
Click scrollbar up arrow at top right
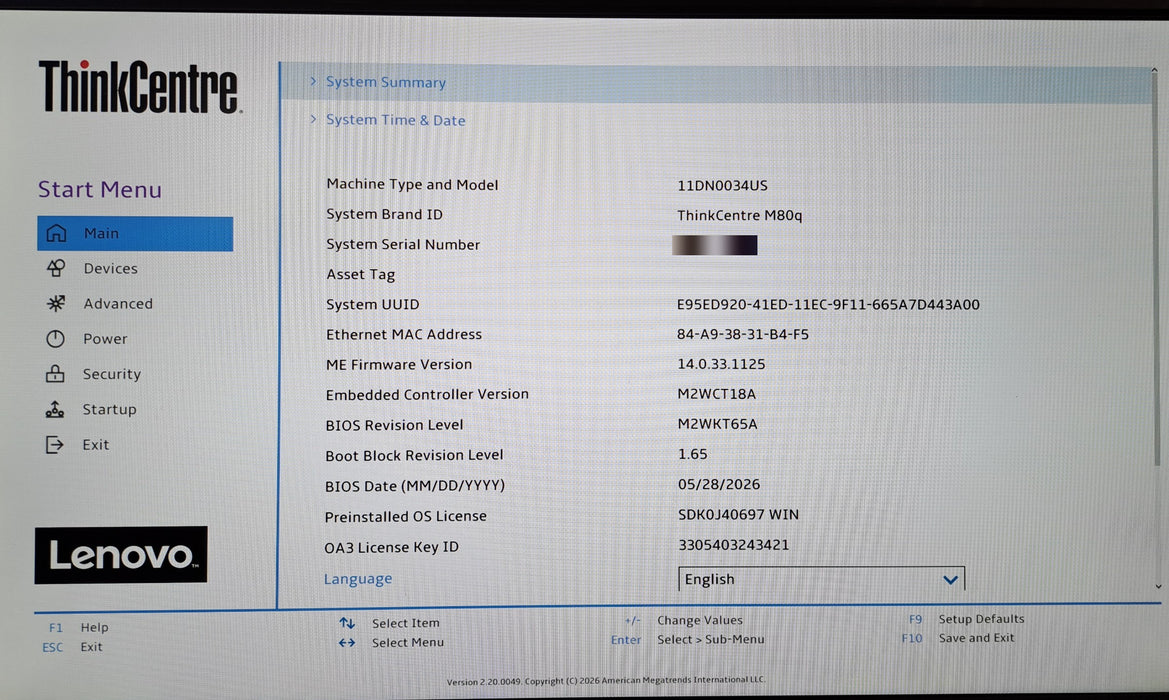(x=1154, y=71)
